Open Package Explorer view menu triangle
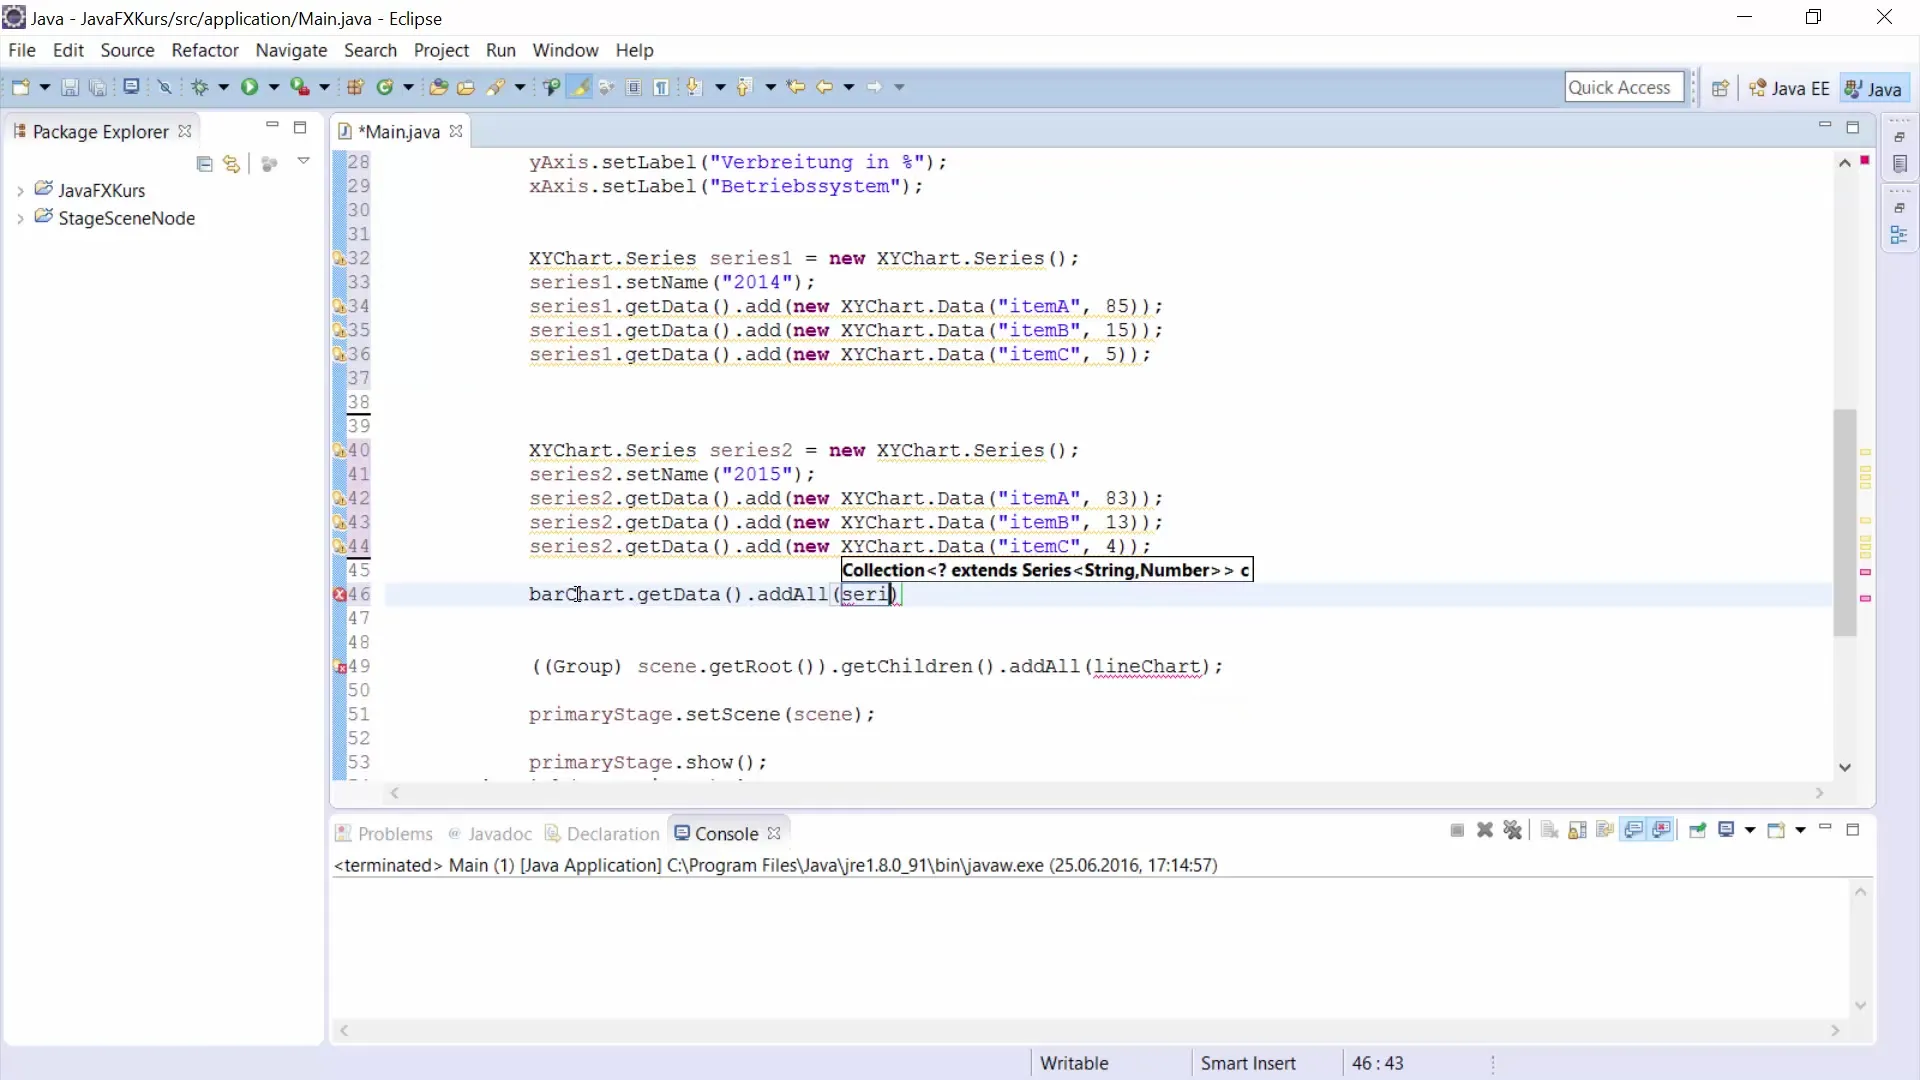This screenshot has height=1080, width=1920. click(x=303, y=161)
